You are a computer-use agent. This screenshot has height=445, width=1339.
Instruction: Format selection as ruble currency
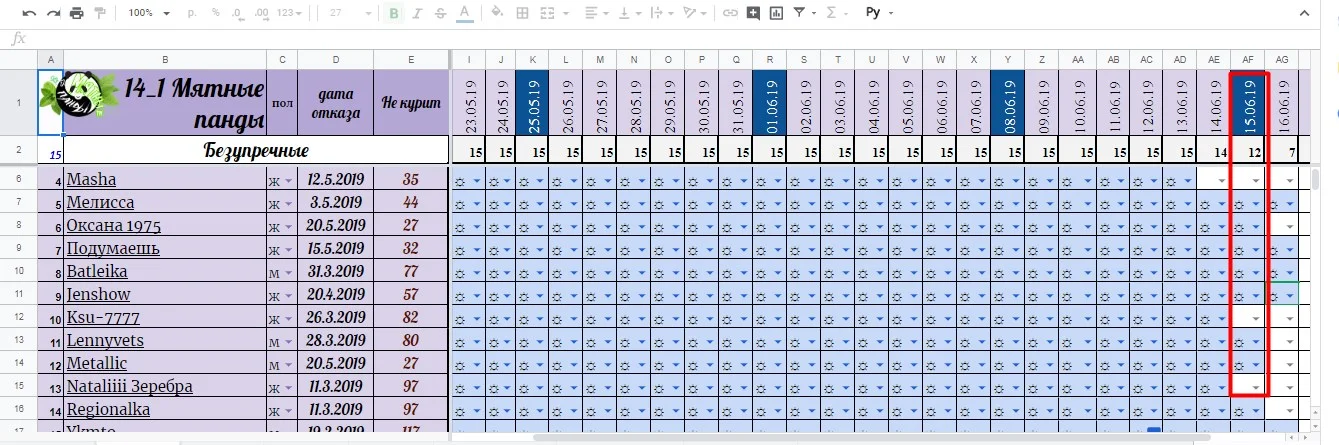click(x=191, y=13)
